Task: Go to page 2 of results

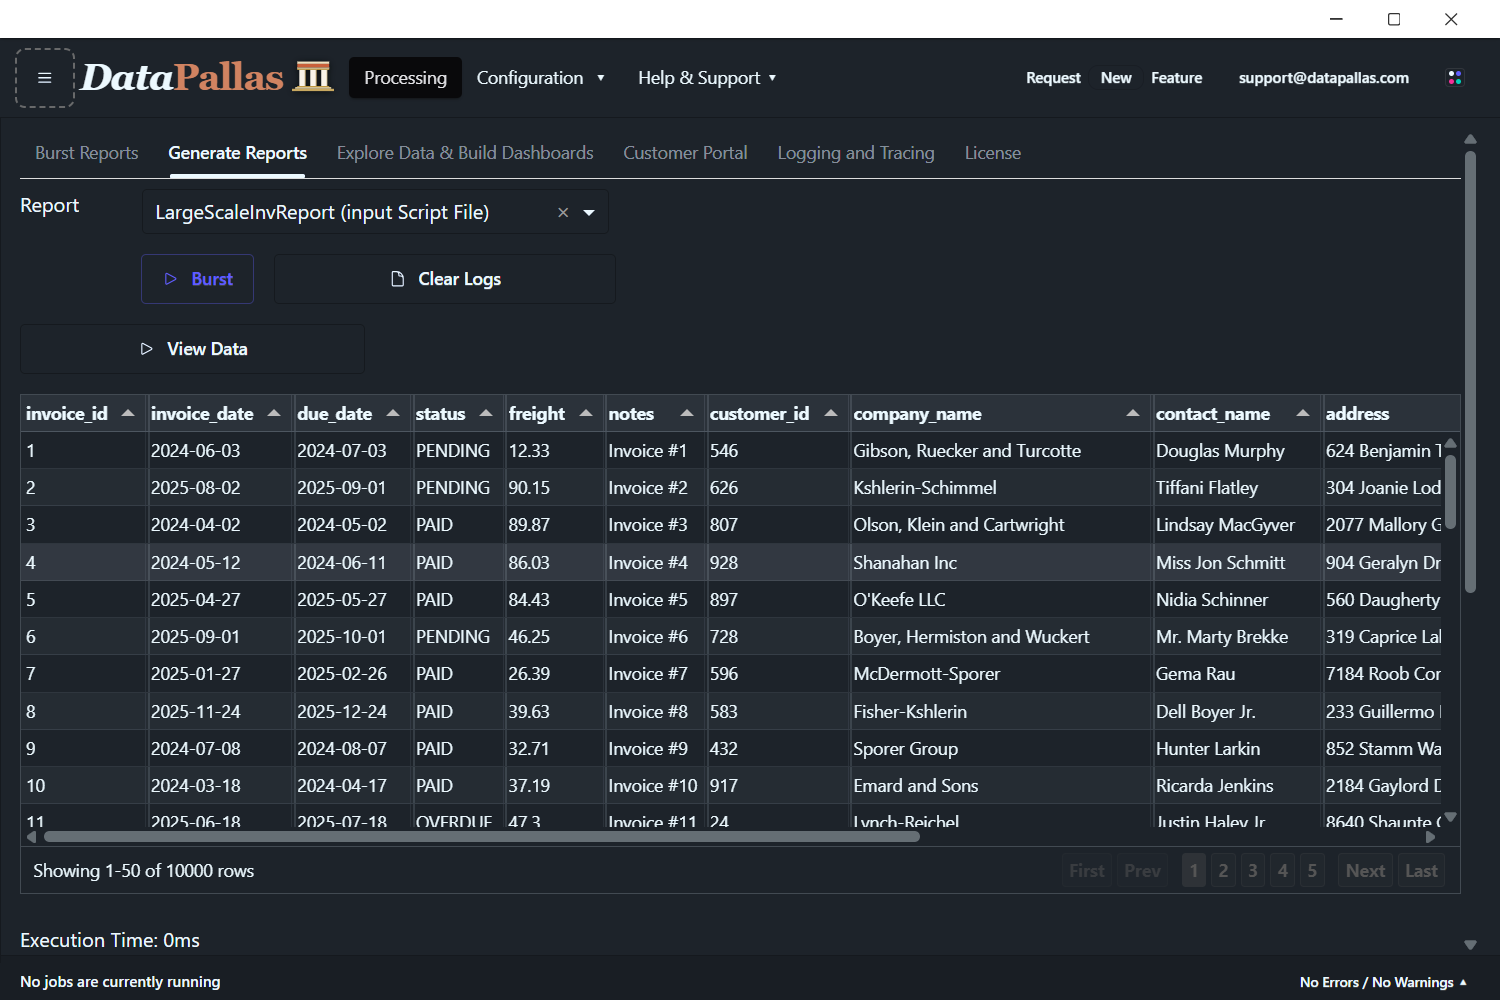Action: tap(1223, 871)
